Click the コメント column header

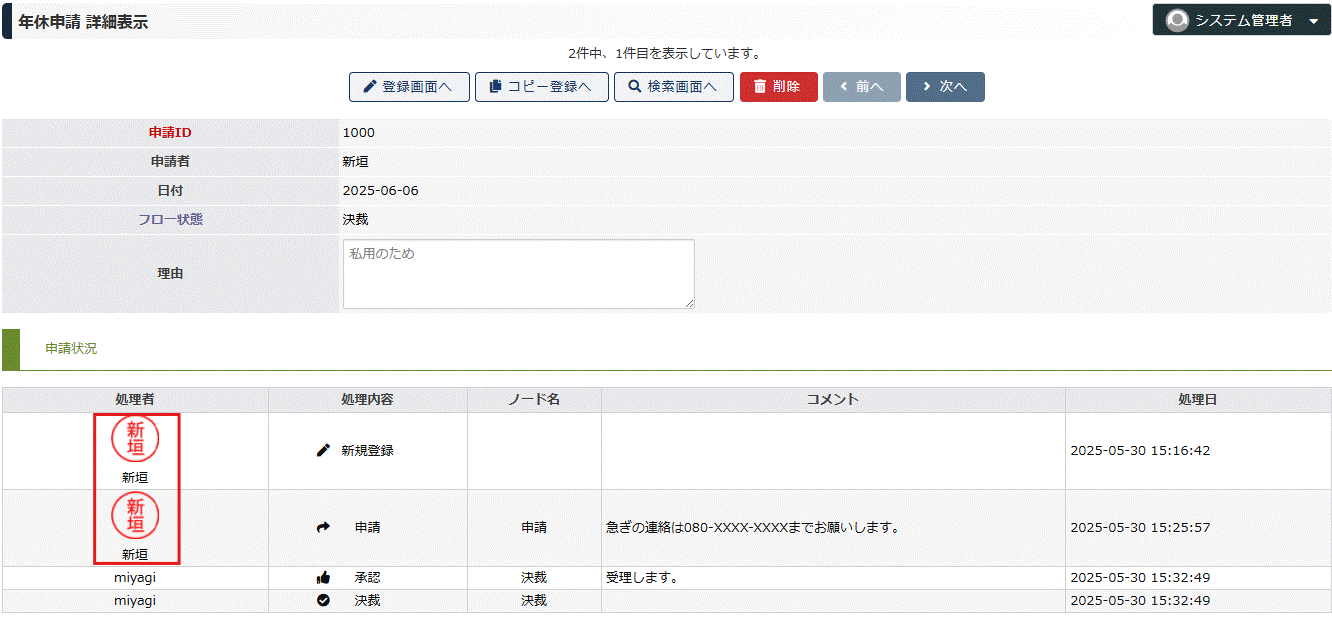(833, 400)
